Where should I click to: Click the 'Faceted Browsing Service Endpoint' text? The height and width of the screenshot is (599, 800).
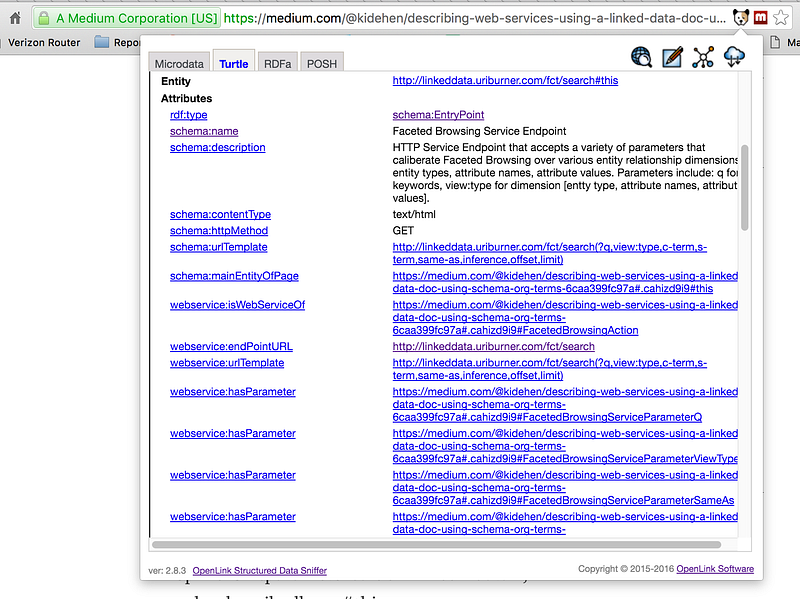pos(479,131)
